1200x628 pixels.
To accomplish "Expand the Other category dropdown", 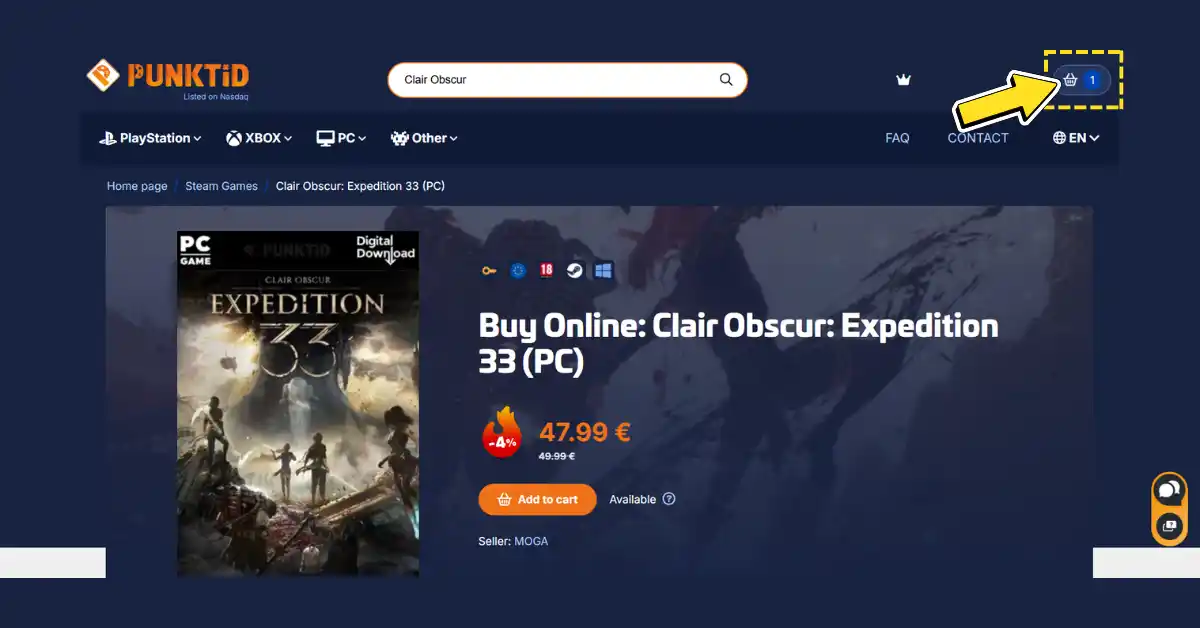I will pos(424,138).
